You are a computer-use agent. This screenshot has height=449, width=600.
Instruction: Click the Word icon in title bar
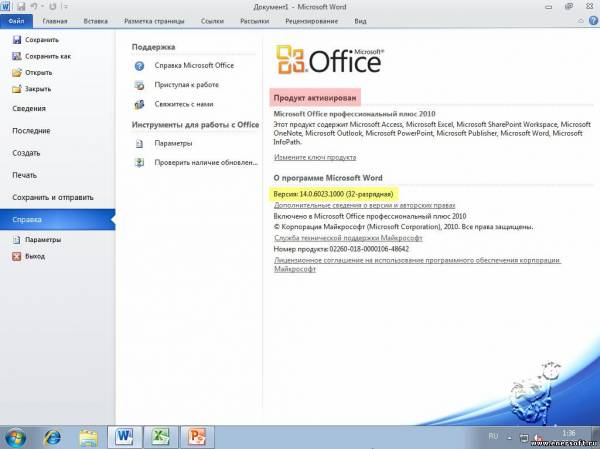(6, 7)
